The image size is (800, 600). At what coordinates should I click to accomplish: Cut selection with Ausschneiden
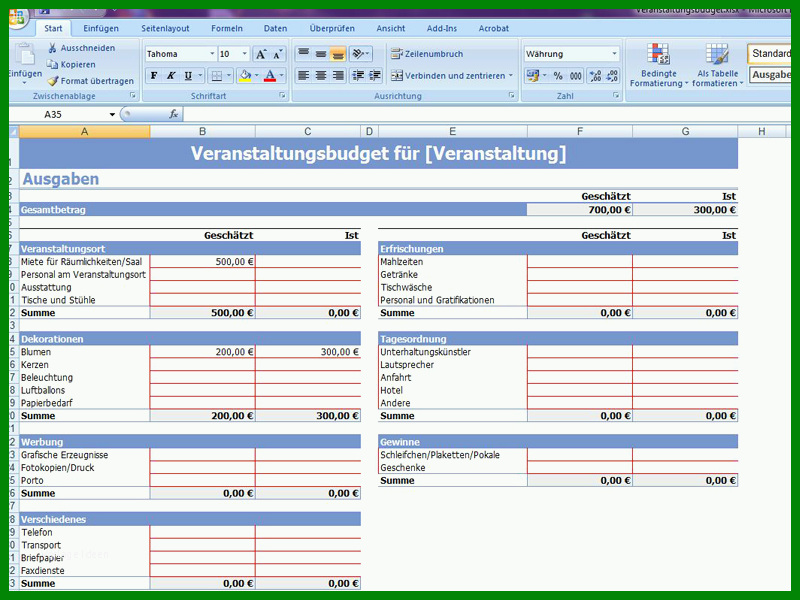[82, 48]
